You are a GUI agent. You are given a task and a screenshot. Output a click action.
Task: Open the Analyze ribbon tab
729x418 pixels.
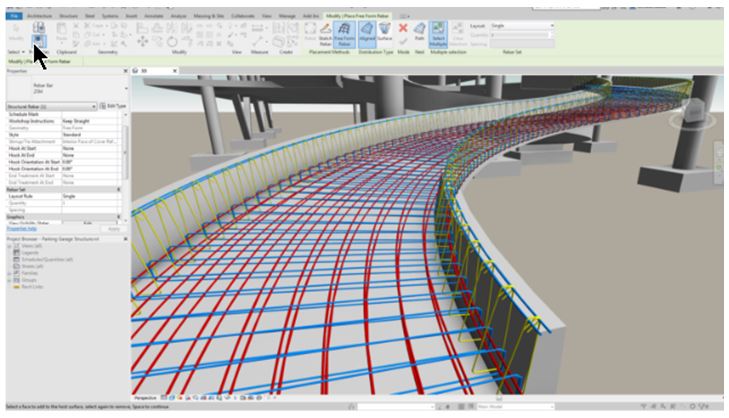[x=179, y=16]
